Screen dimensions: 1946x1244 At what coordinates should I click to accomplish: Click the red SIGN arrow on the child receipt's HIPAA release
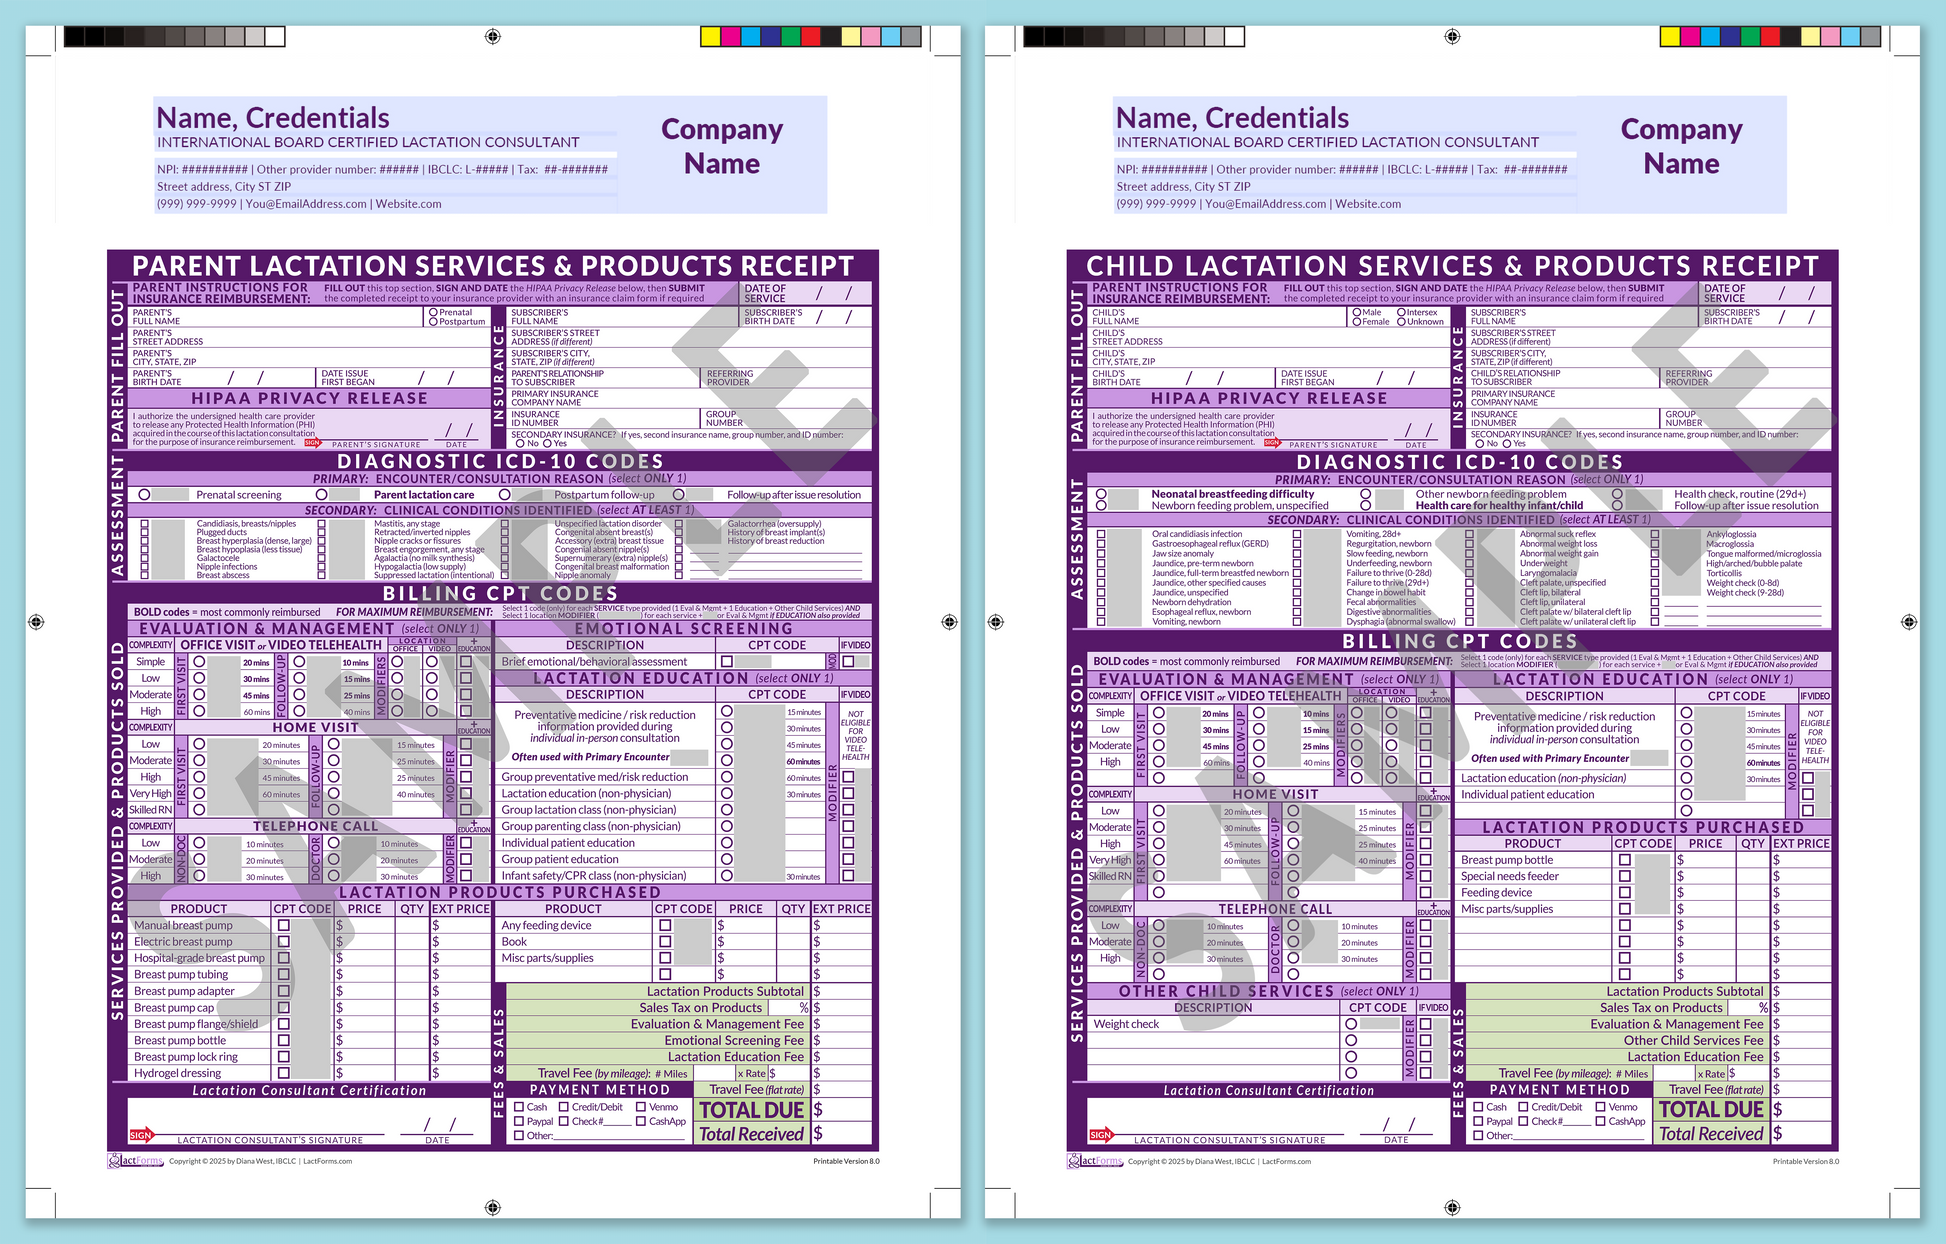[1272, 444]
